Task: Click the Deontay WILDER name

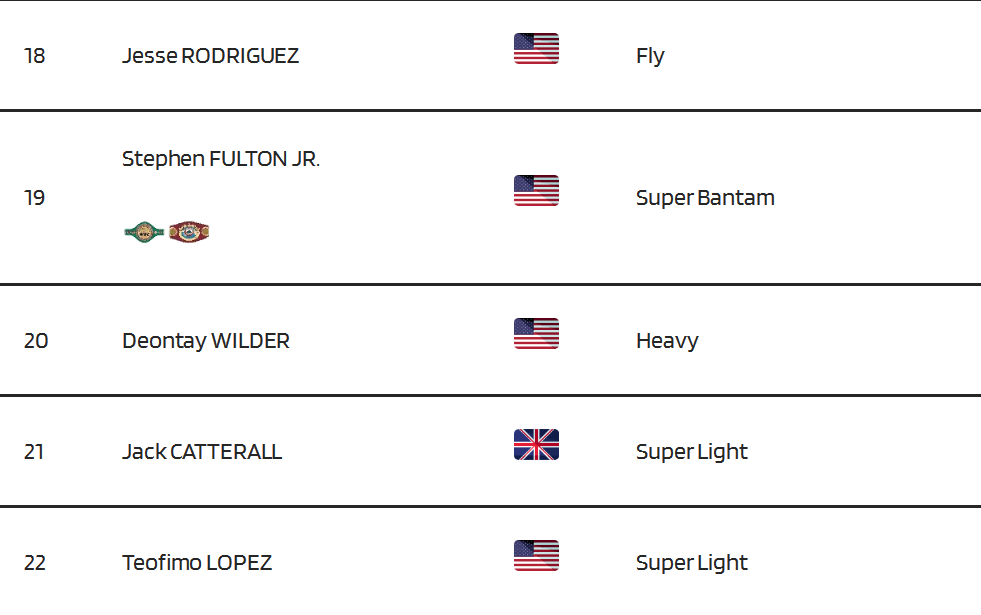Action: 206,341
